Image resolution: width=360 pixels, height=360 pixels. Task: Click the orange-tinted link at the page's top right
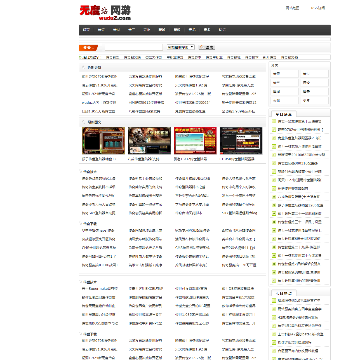point(318,8)
